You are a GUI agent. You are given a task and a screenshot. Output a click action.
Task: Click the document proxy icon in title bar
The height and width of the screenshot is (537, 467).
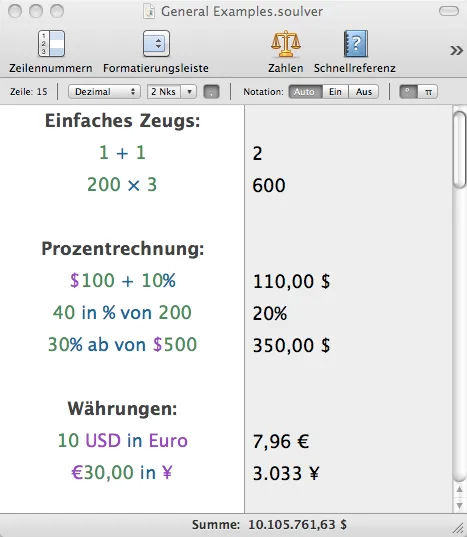point(149,11)
